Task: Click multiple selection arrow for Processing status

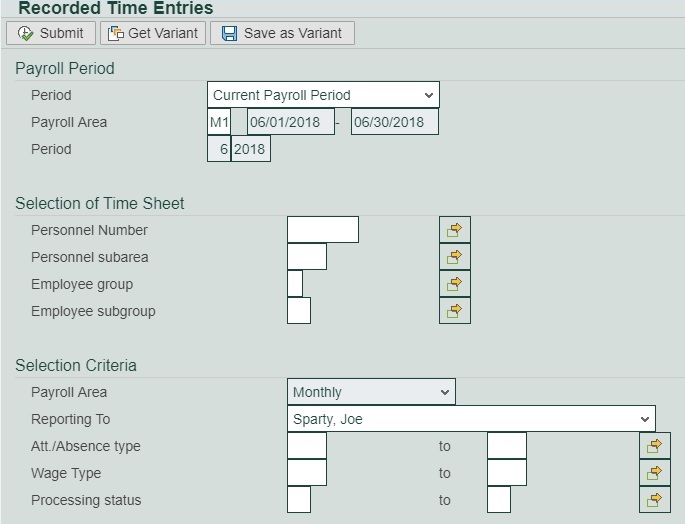Action: (654, 500)
